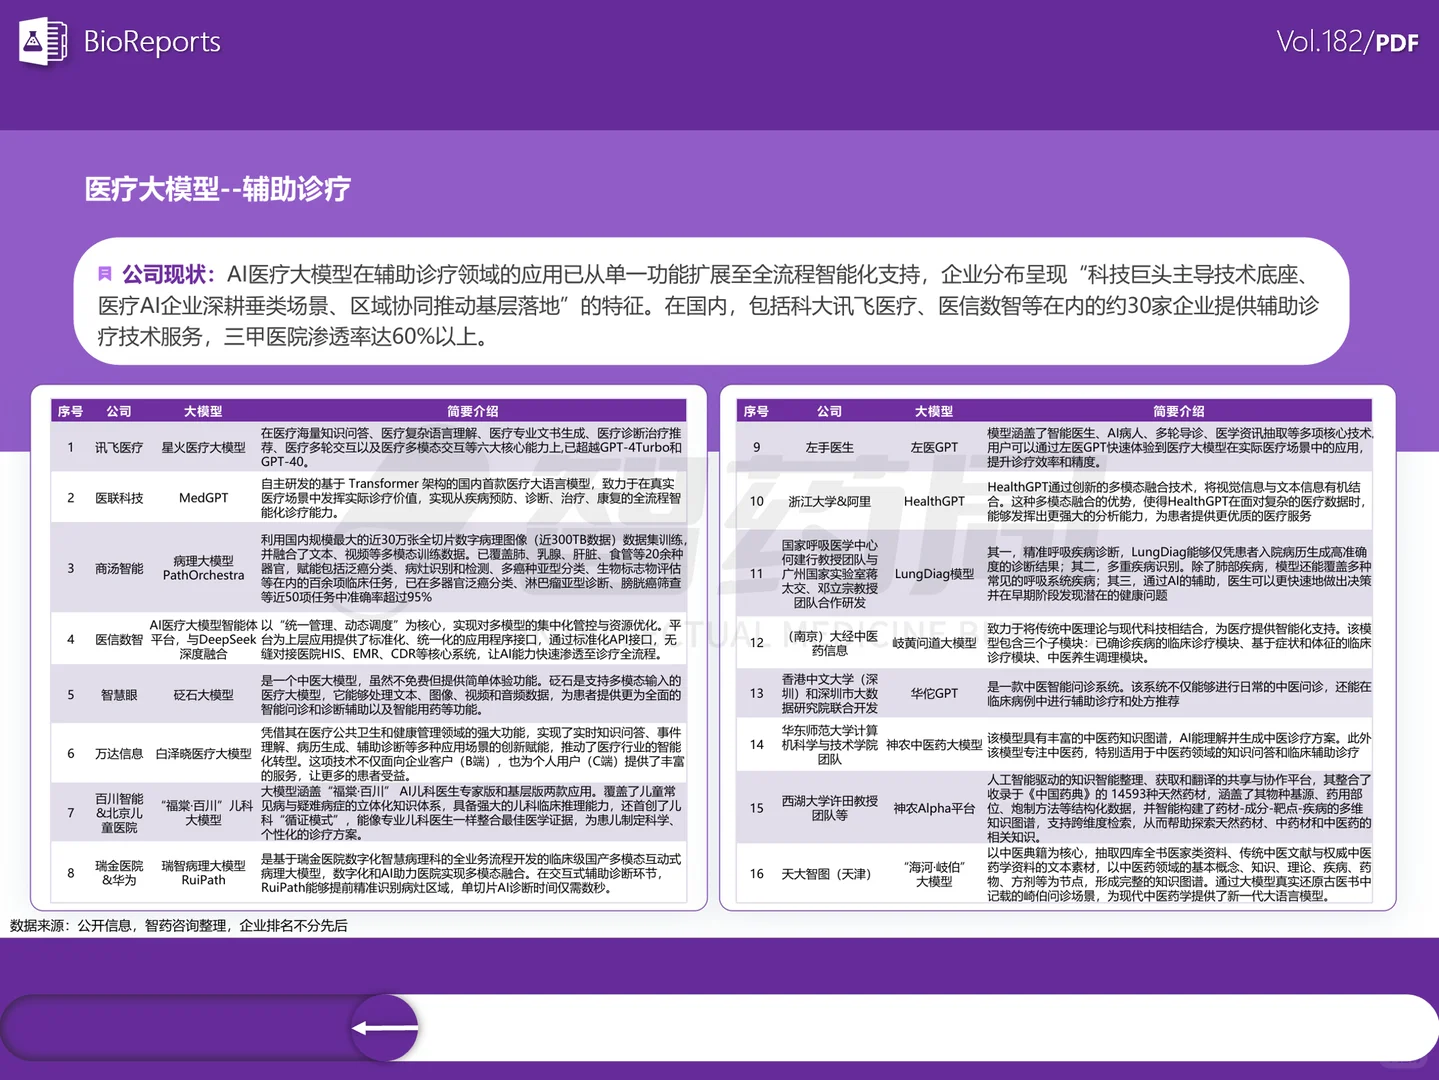Select the 讯飞医疗 company entry

pos(119,446)
